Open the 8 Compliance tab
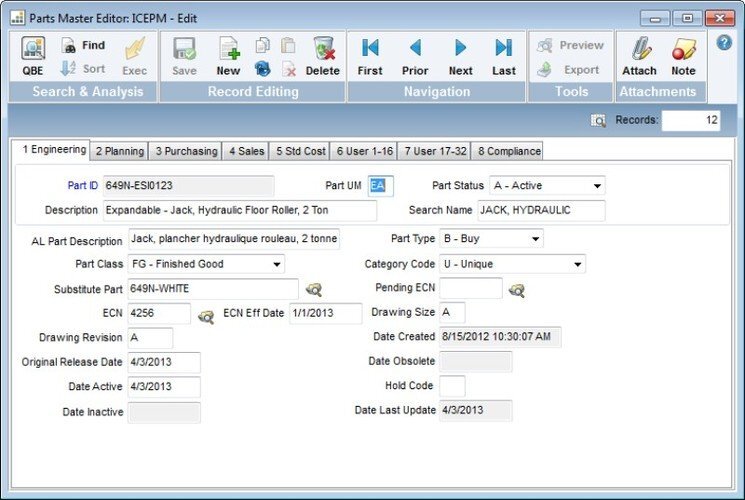The image size is (745, 500). click(x=509, y=151)
